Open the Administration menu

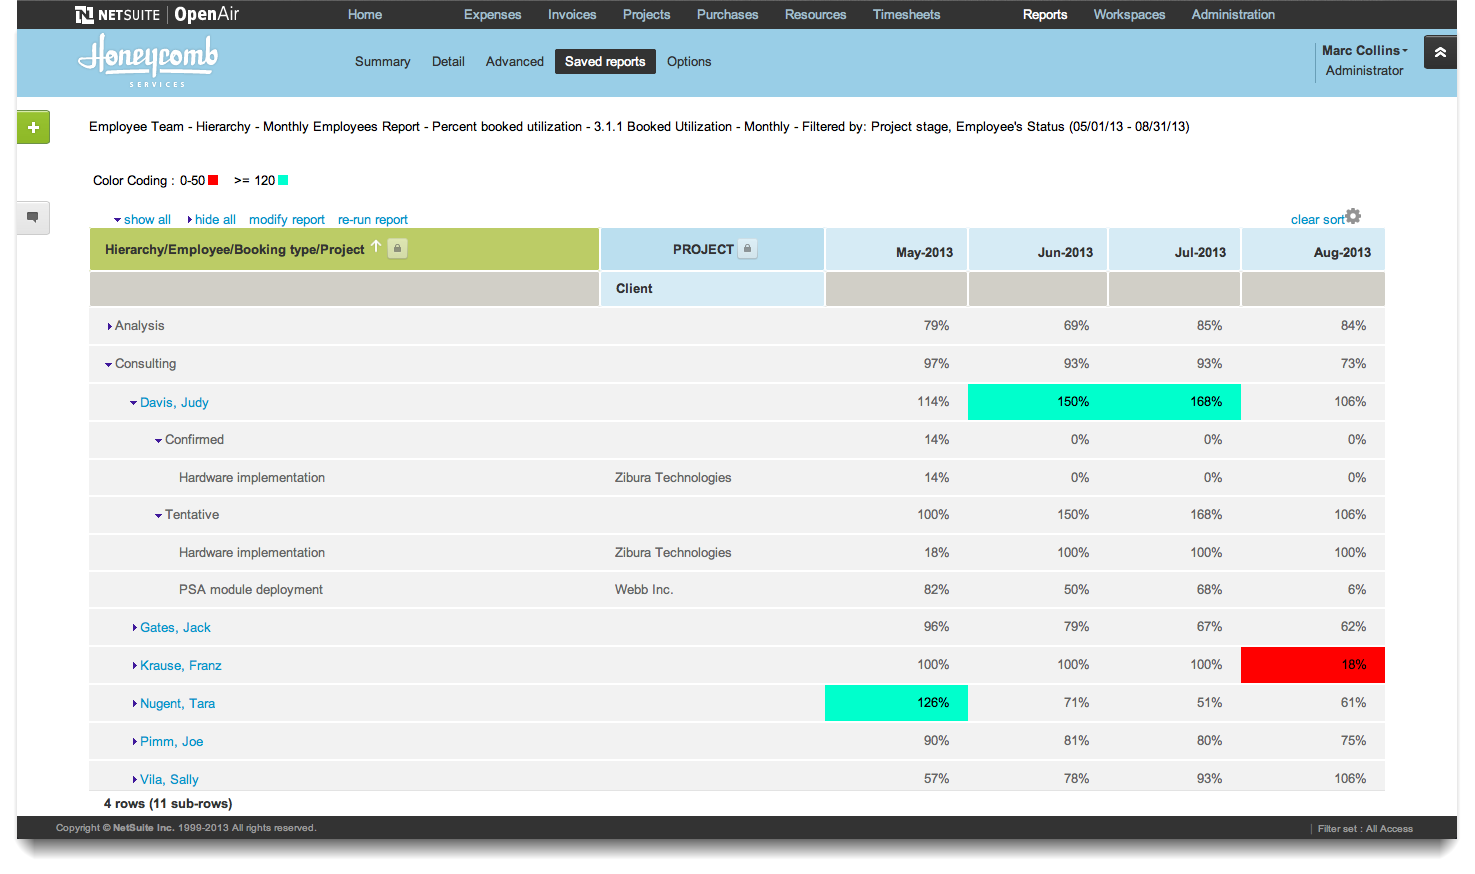[x=1233, y=14]
